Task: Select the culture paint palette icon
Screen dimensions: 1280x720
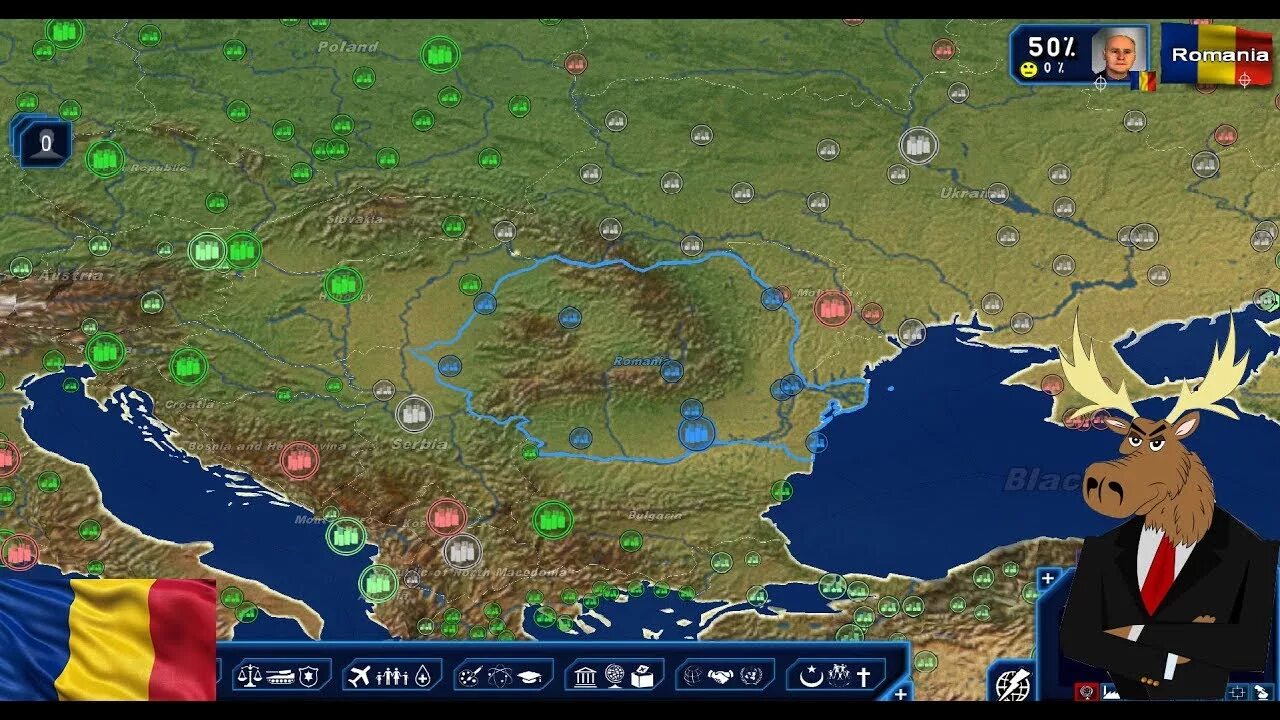Action: pyautogui.click(x=468, y=678)
